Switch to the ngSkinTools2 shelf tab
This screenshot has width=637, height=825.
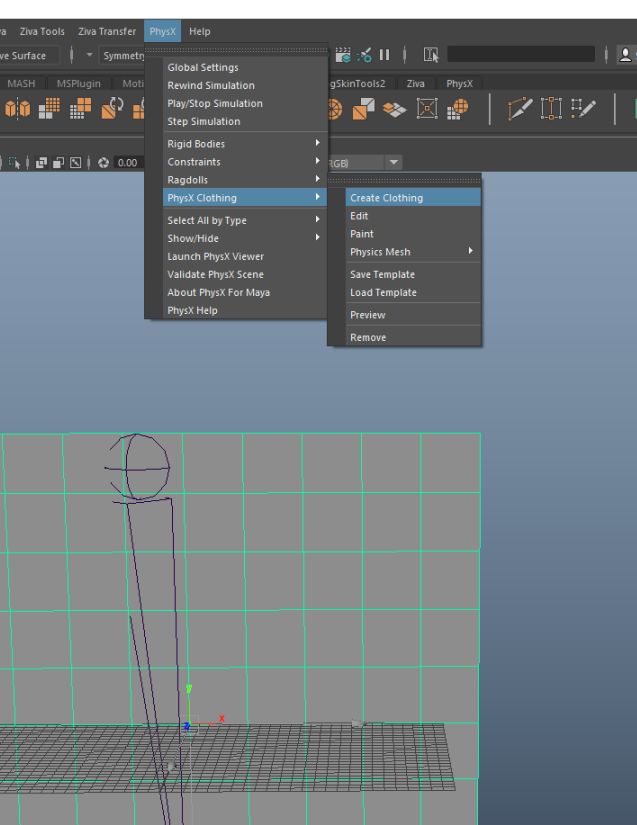[357, 83]
